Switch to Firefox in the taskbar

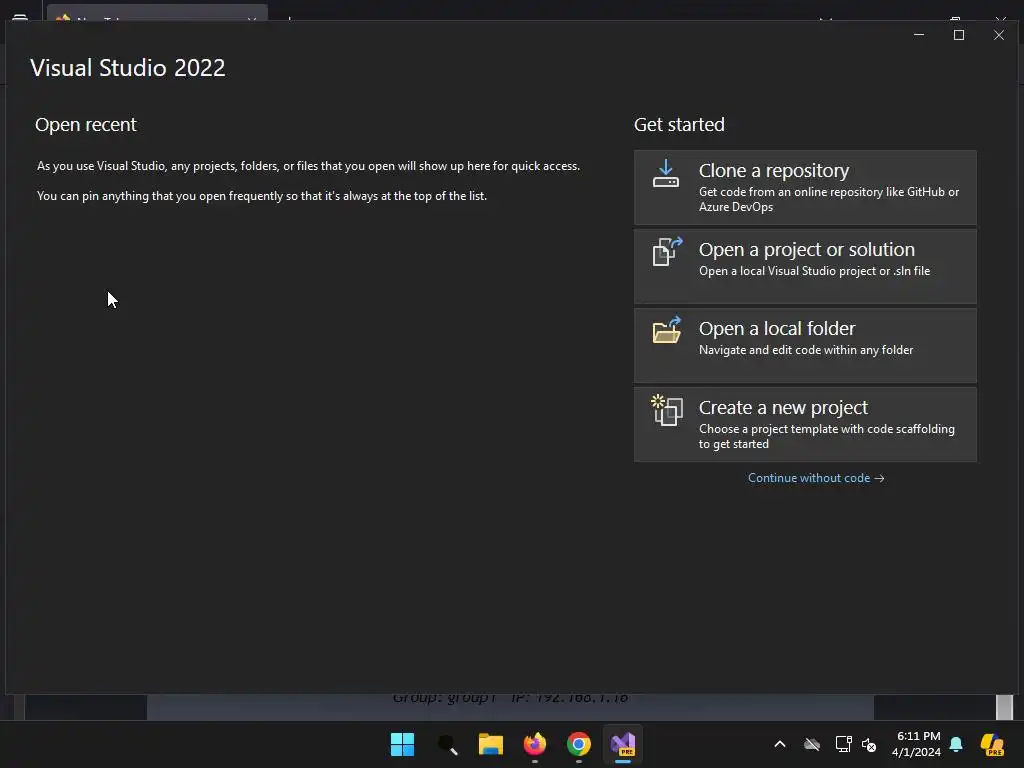point(535,744)
